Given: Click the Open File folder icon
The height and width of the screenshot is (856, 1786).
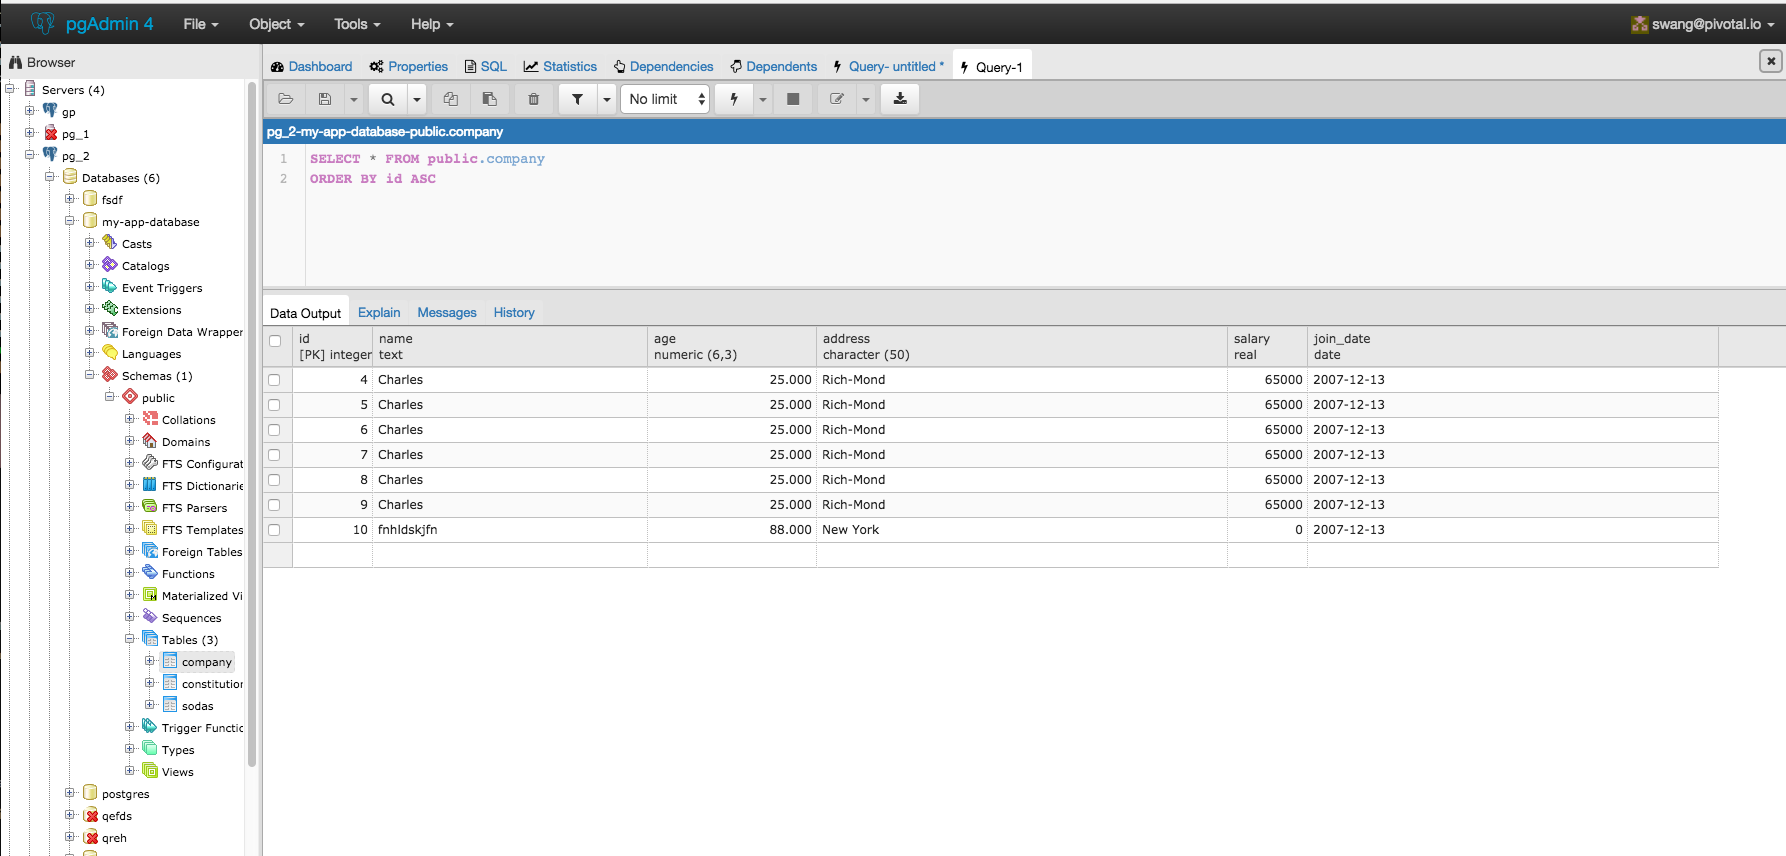Looking at the screenshot, I should pos(286,99).
